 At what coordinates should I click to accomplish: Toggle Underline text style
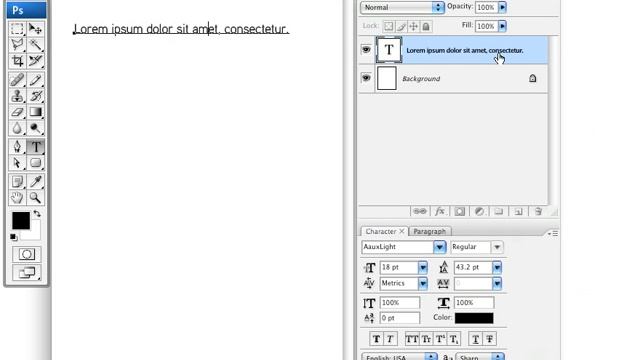pyautogui.click(x=476, y=339)
